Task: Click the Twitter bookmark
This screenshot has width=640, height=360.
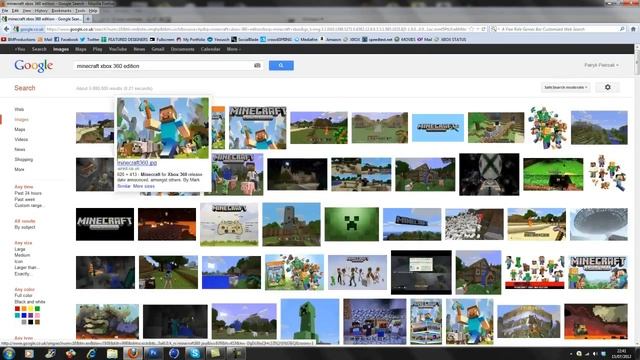Action: 90,40
